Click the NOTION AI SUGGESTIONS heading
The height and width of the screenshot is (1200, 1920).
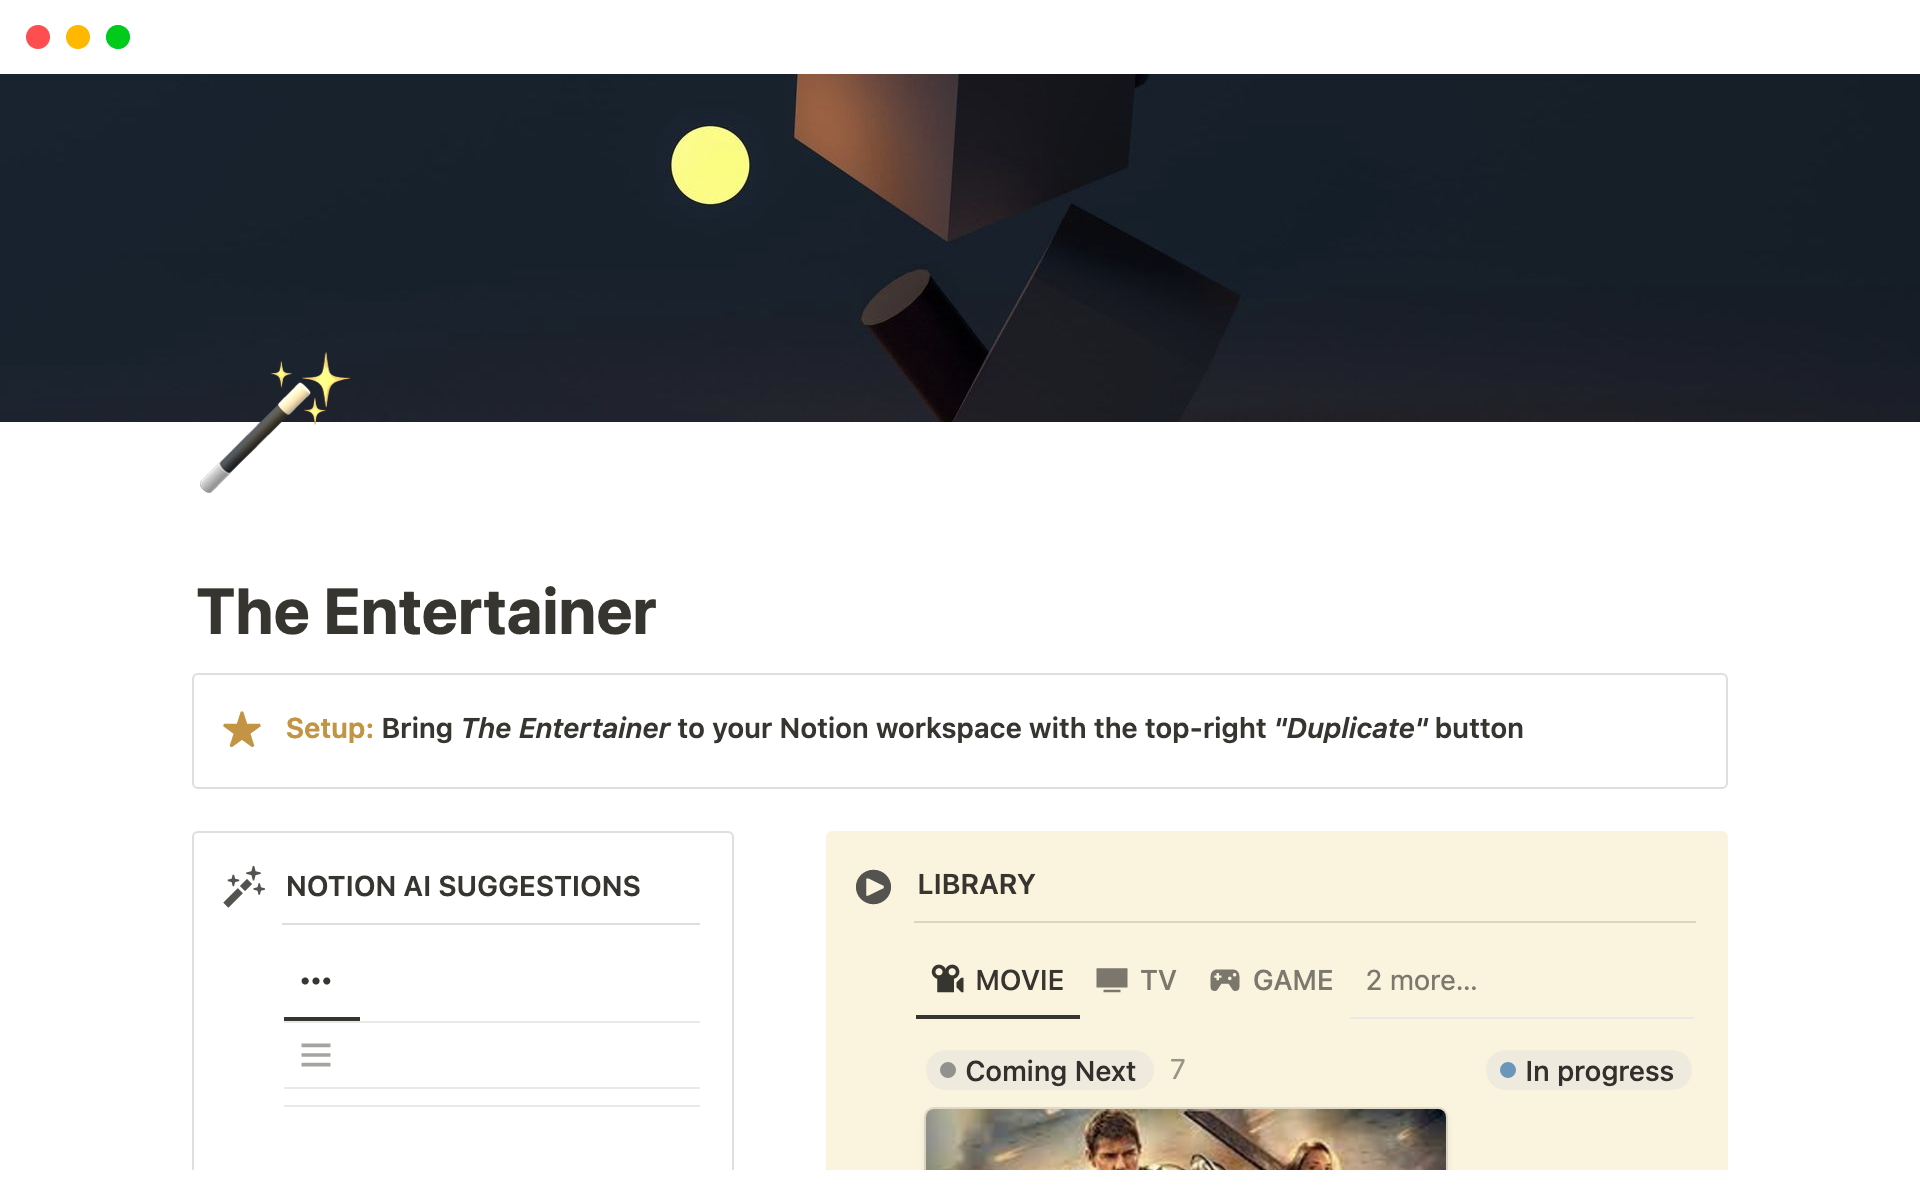tap(463, 886)
